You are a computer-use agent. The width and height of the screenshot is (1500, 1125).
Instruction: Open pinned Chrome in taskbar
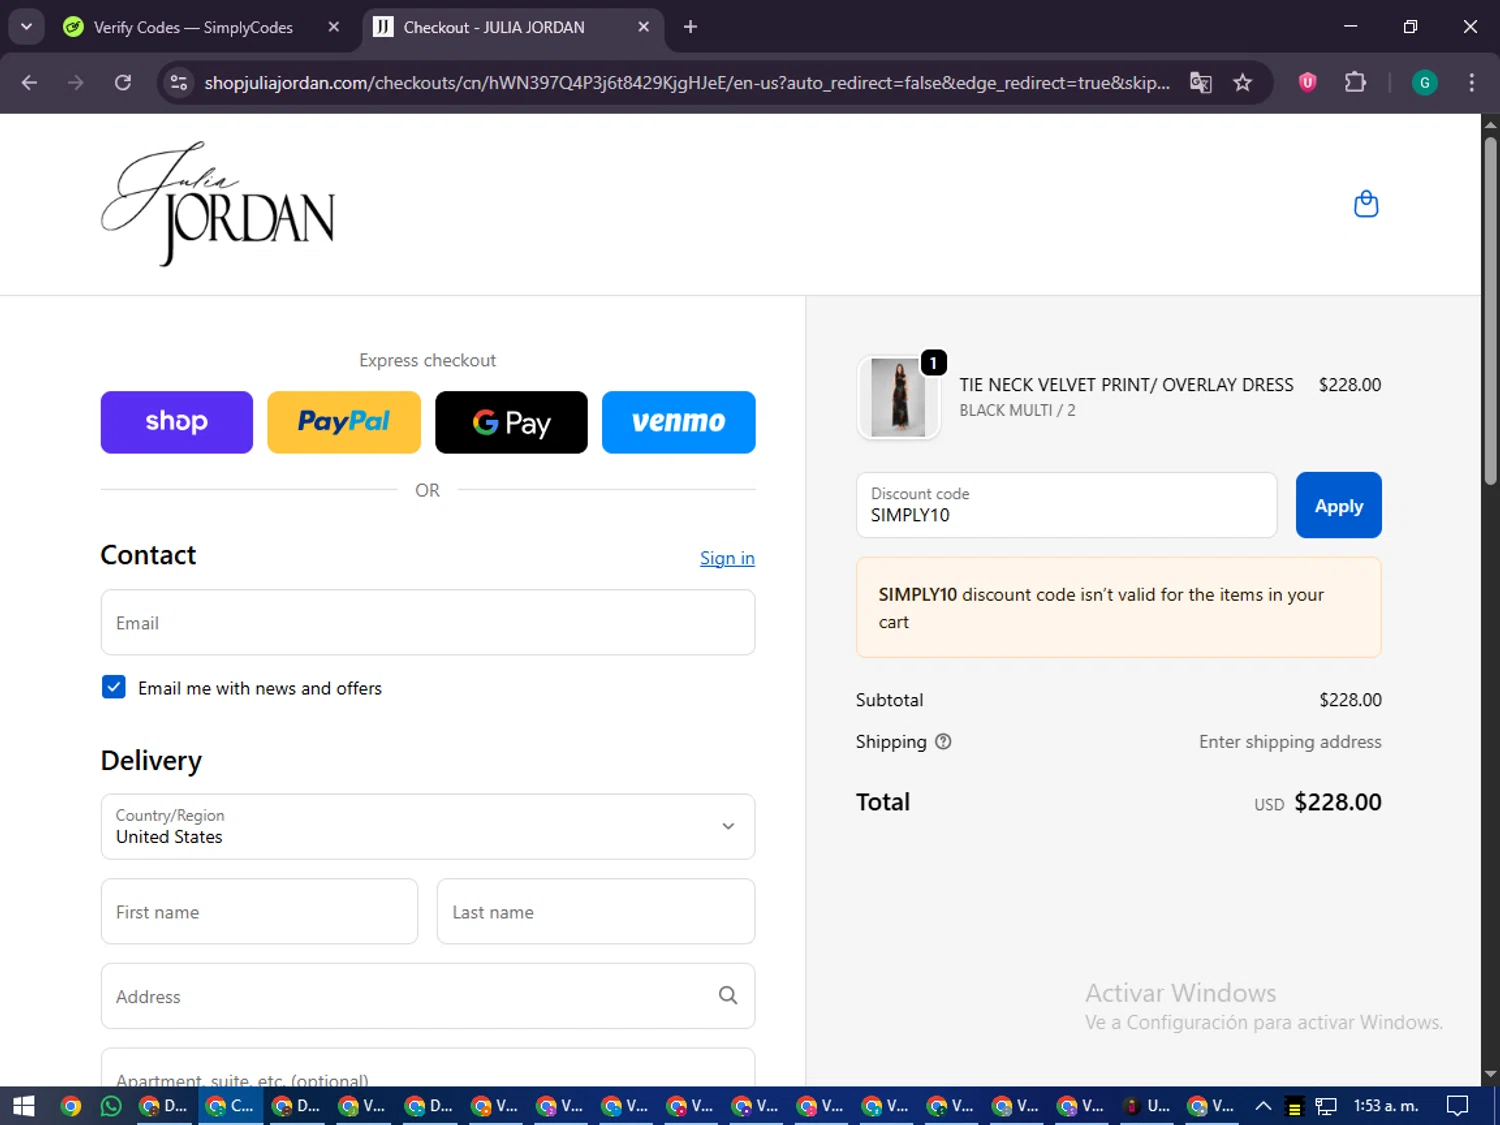pos(70,1106)
